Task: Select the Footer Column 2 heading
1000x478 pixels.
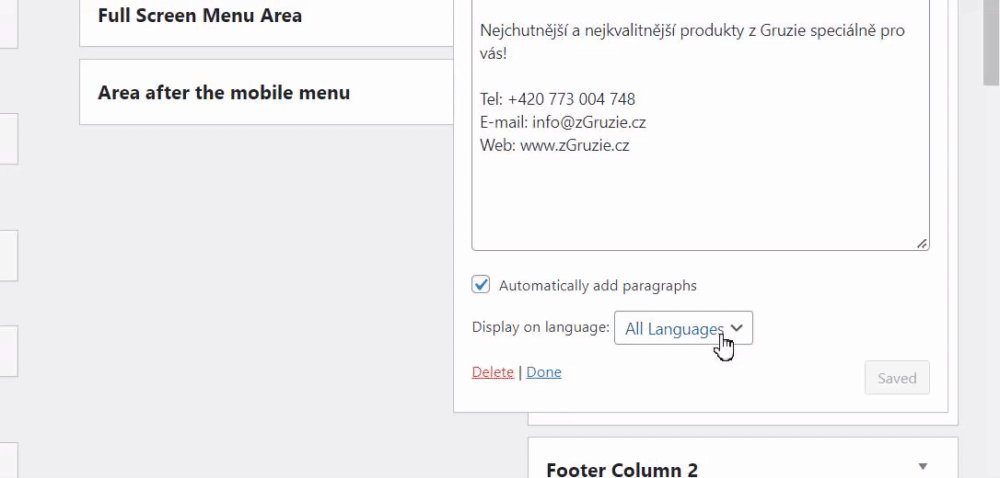Action: point(622,469)
